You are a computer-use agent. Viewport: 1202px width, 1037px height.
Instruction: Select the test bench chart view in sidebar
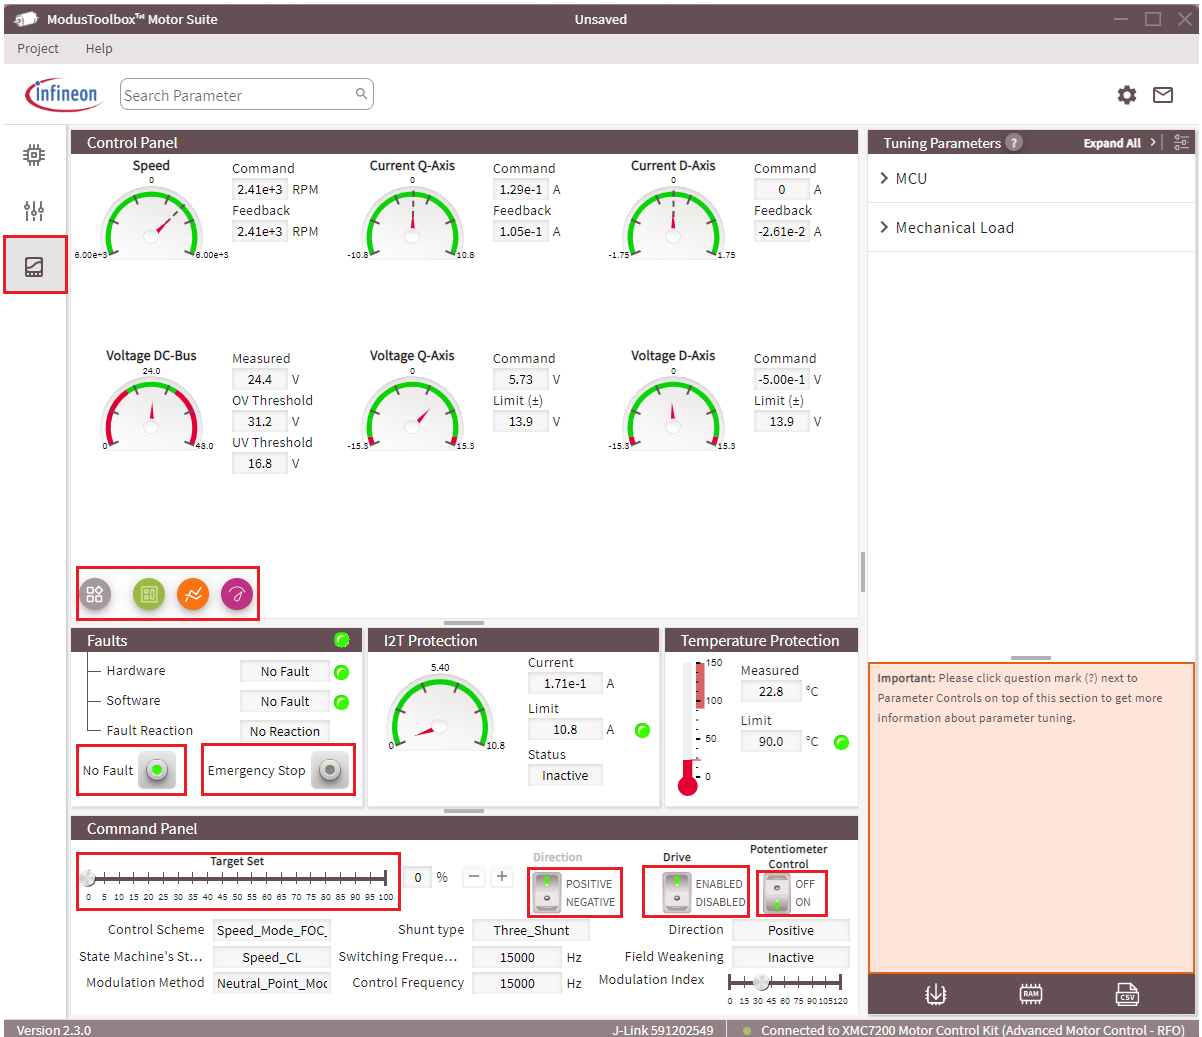34,267
